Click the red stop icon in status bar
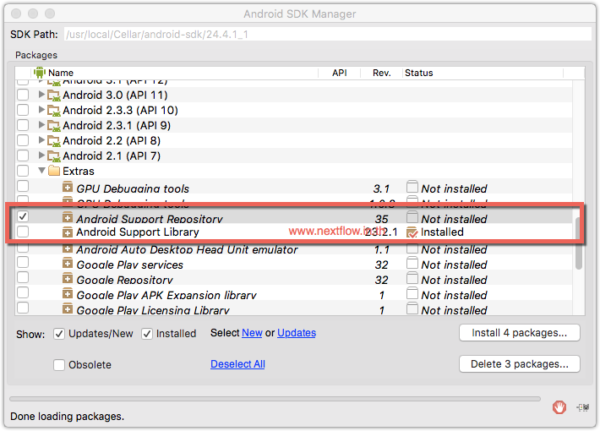This screenshot has width=600, height=431. (557, 408)
